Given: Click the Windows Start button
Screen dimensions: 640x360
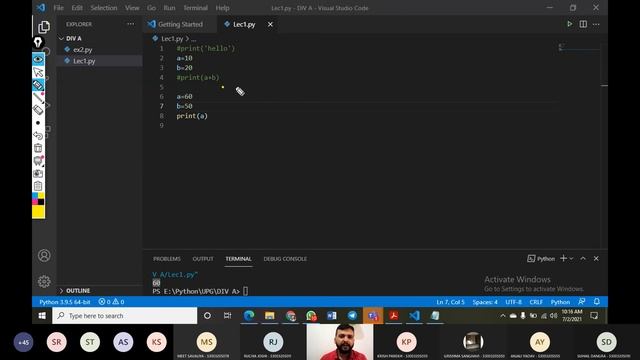Looking at the screenshot, I should point(42,316).
